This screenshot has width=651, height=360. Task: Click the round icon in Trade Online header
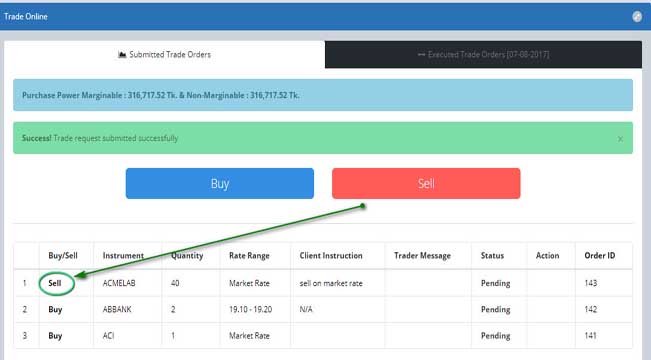(x=637, y=17)
